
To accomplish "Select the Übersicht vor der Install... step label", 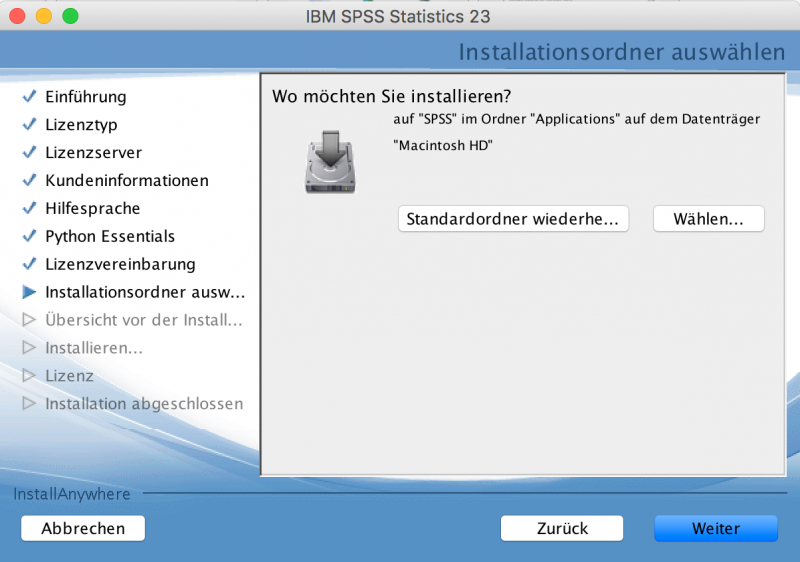I will pyautogui.click(x=144, y=320).
